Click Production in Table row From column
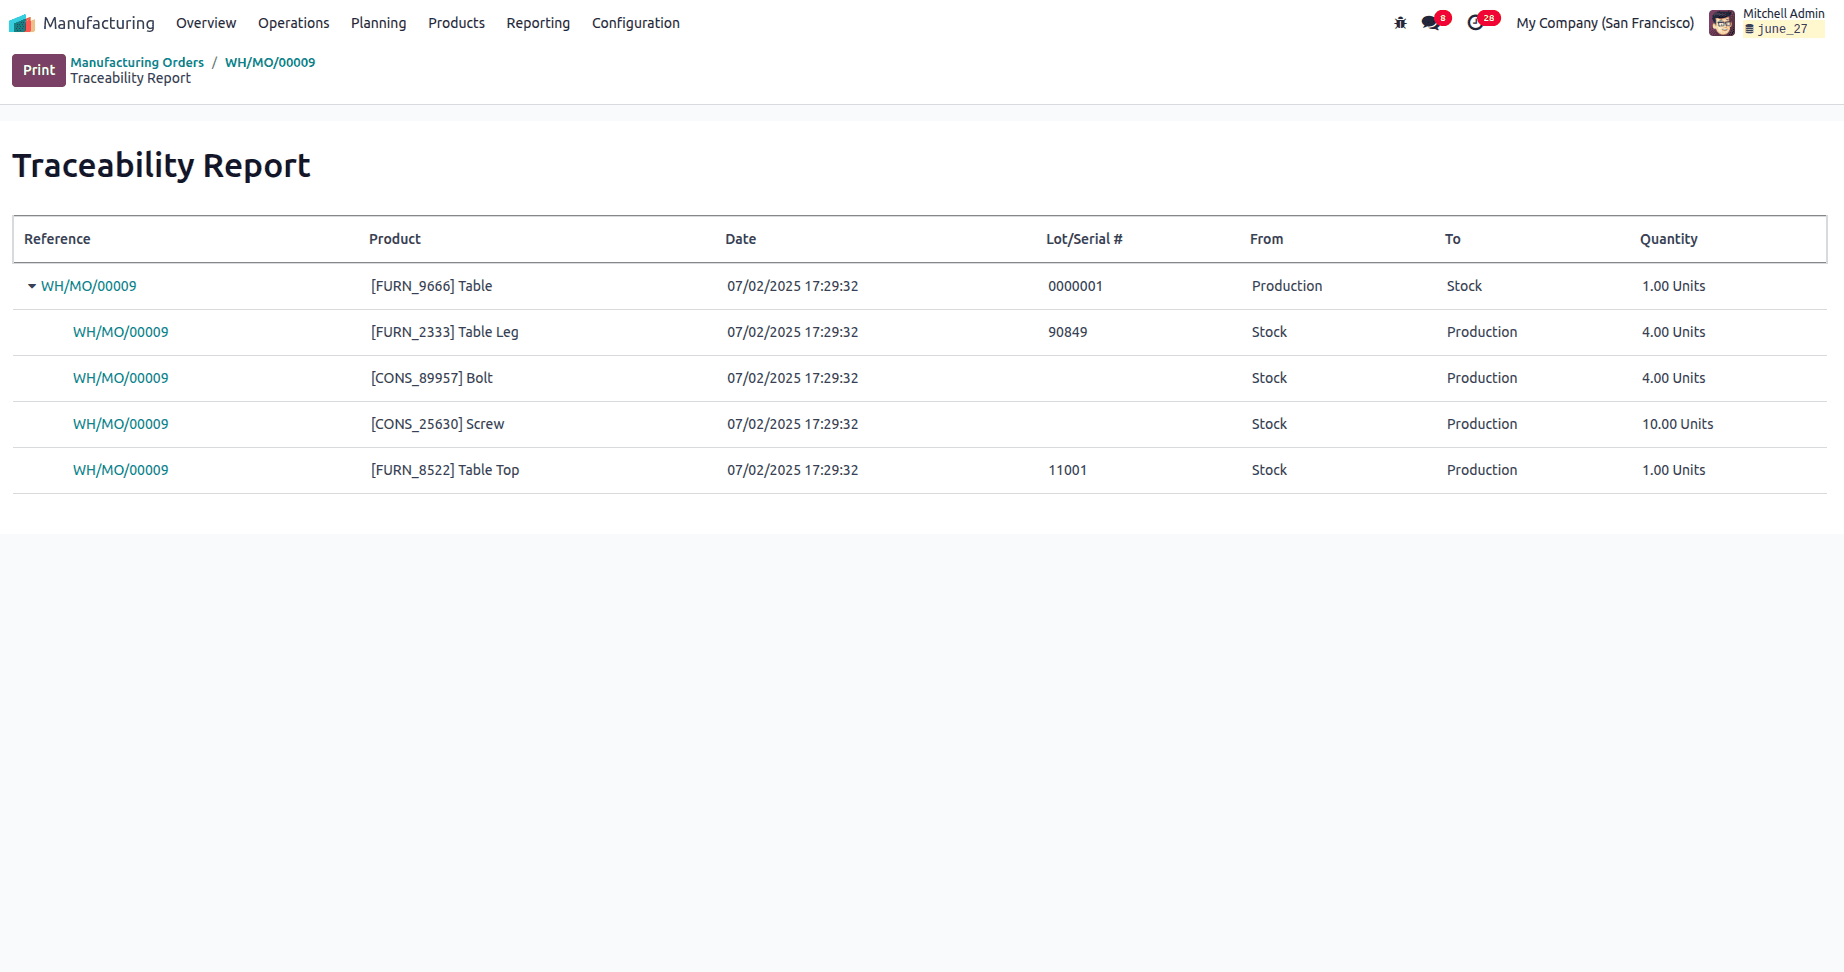The height and width of the screenshot is (972, 1844). [1287, 286]
